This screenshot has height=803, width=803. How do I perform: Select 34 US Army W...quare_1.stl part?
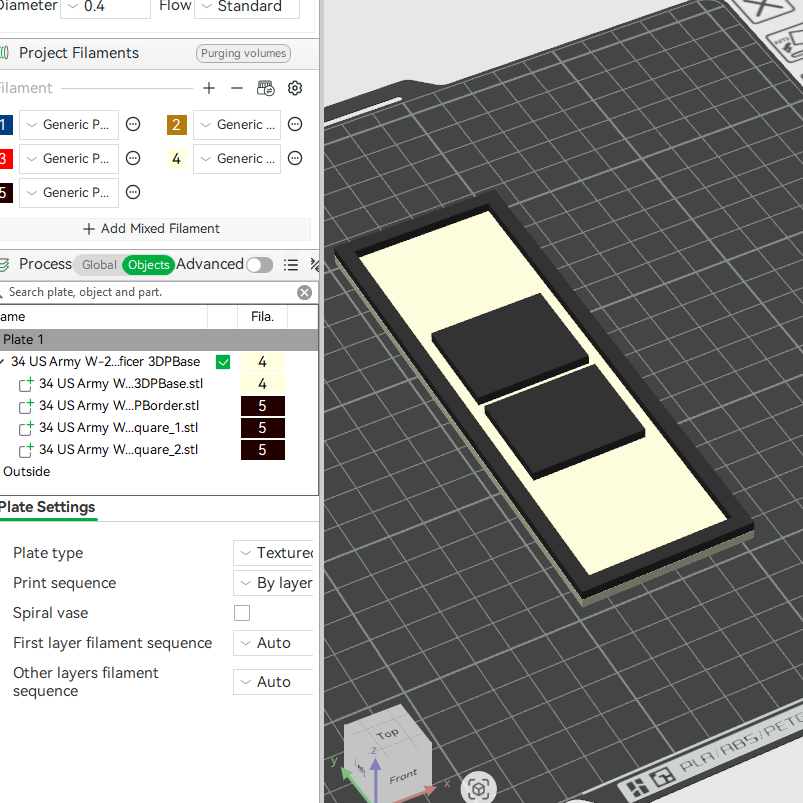(118, 428)
